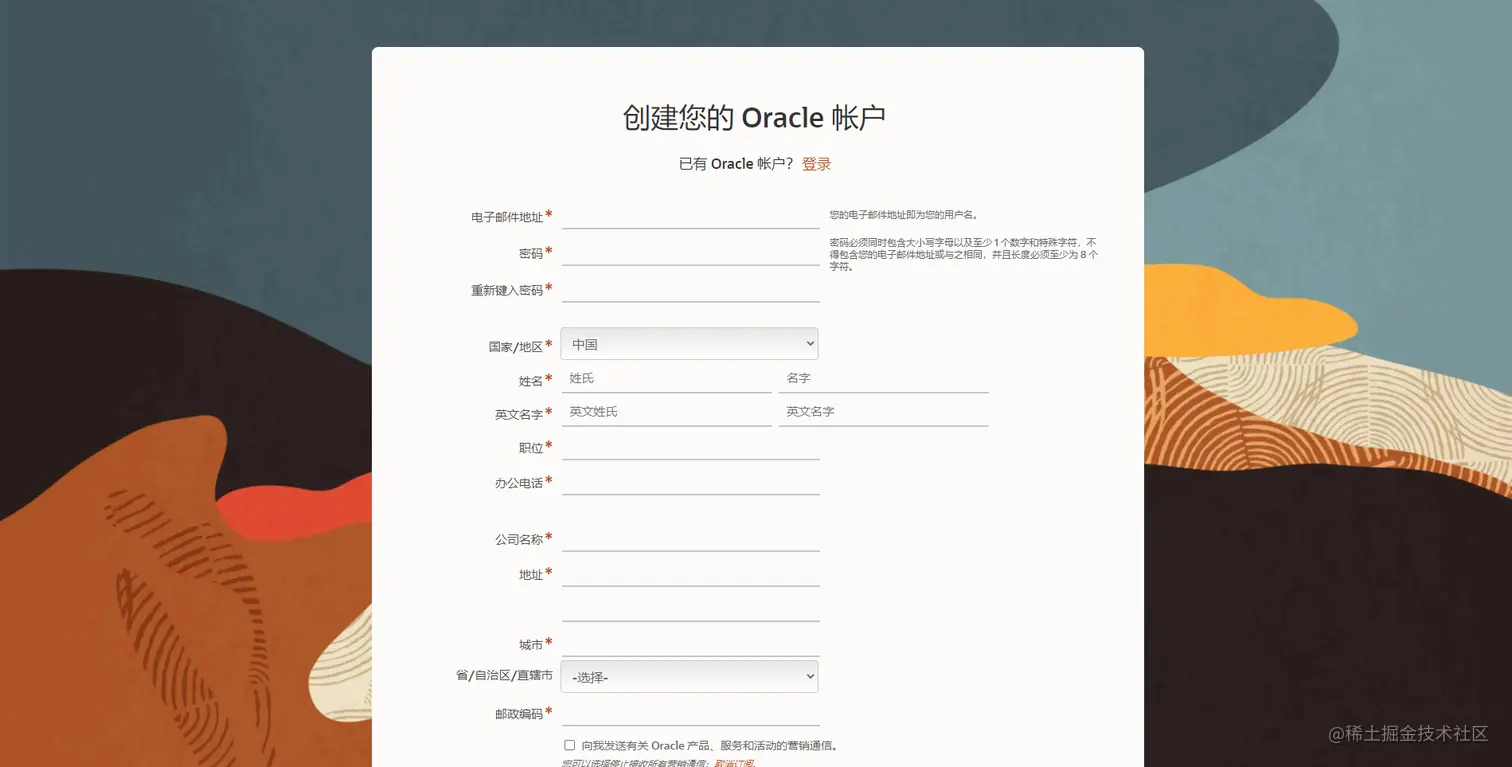Click into the 密码 password field
This screenshot has width=1512, height=767.
click(690, 252)
